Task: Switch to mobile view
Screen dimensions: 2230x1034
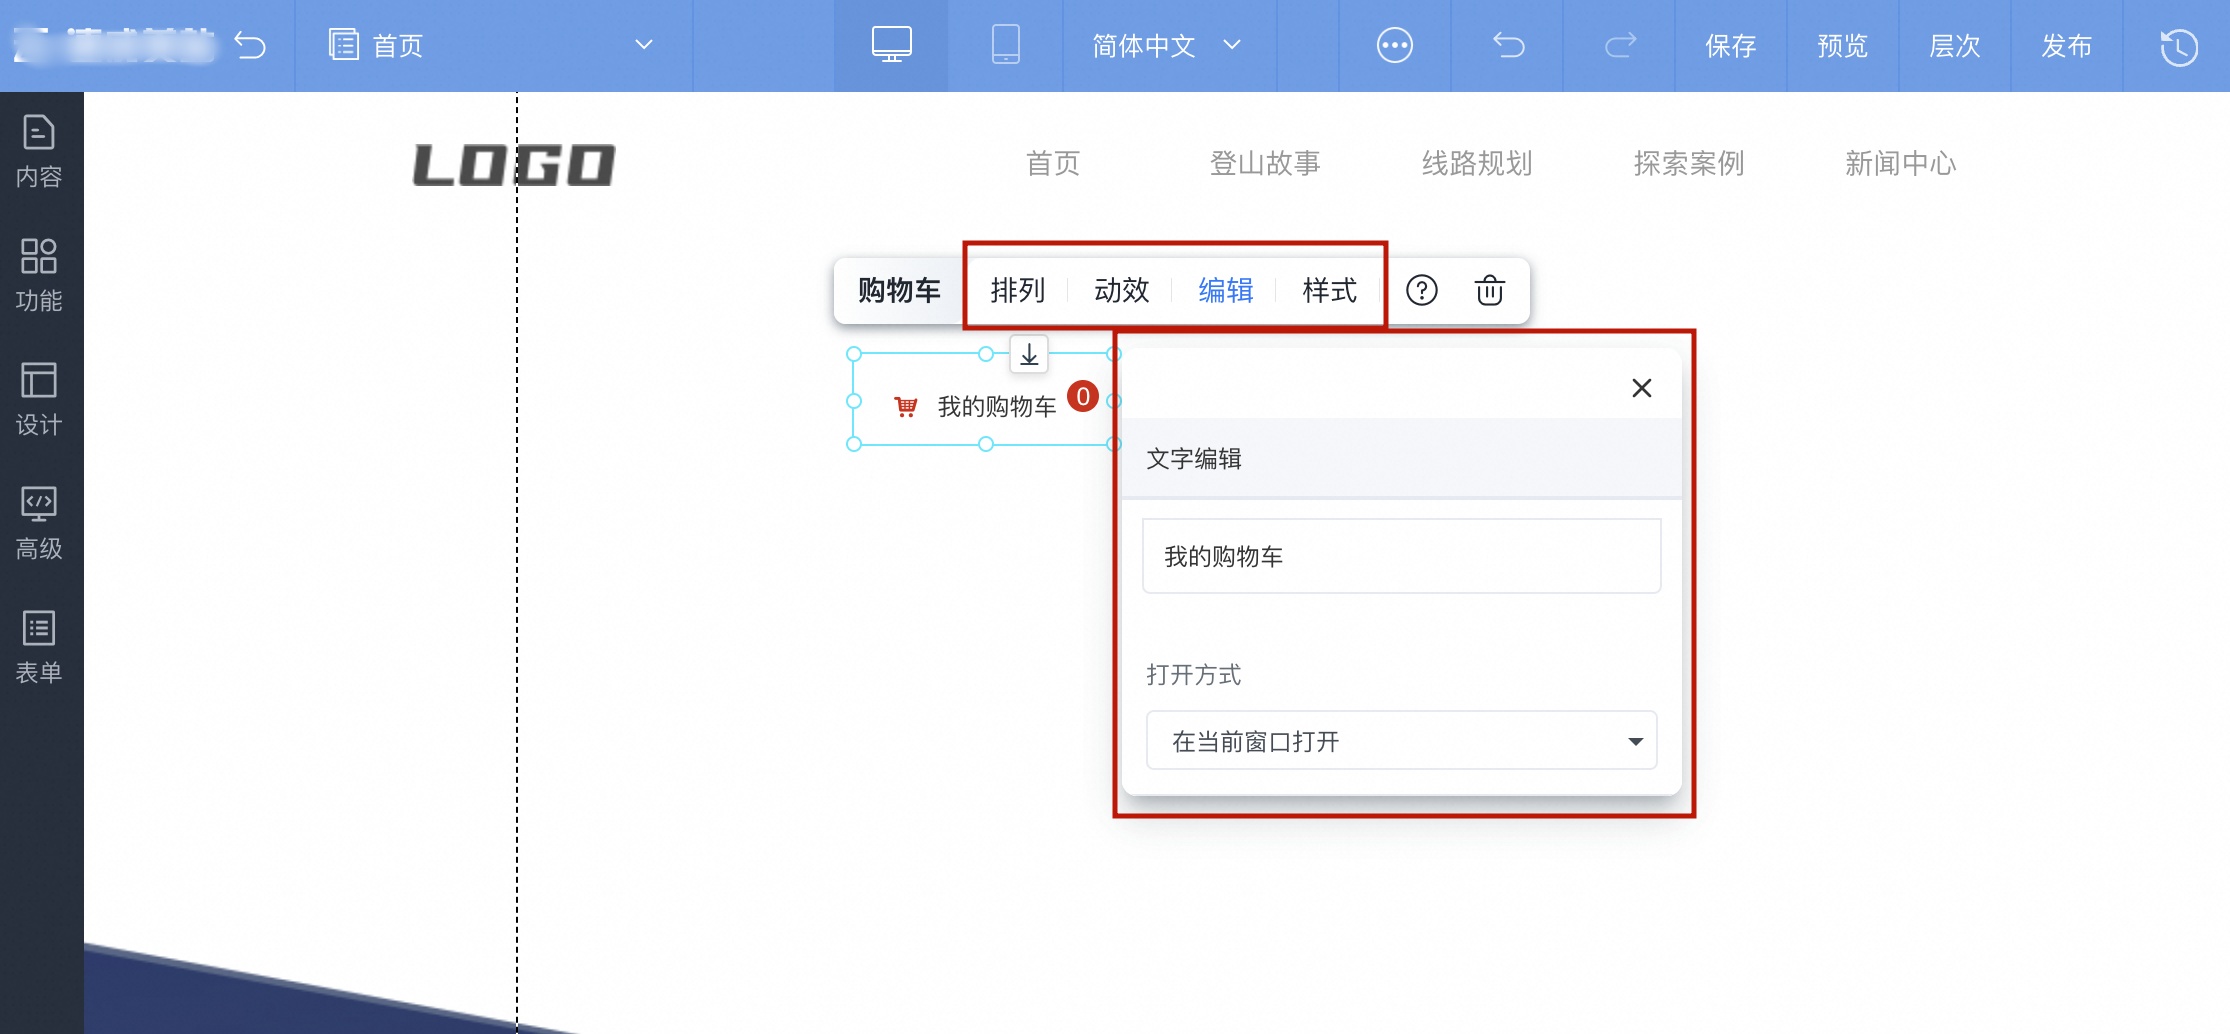Action: 1005,45
